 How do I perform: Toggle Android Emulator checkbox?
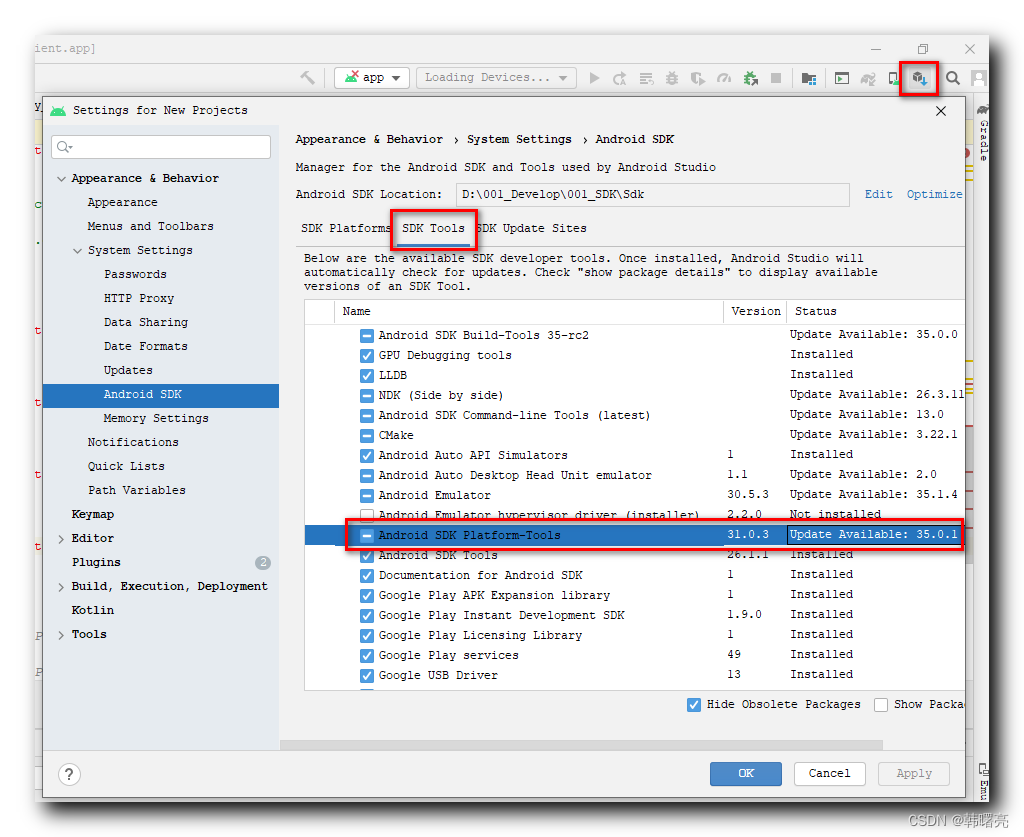pyautogui.click(x=367, y=496)
